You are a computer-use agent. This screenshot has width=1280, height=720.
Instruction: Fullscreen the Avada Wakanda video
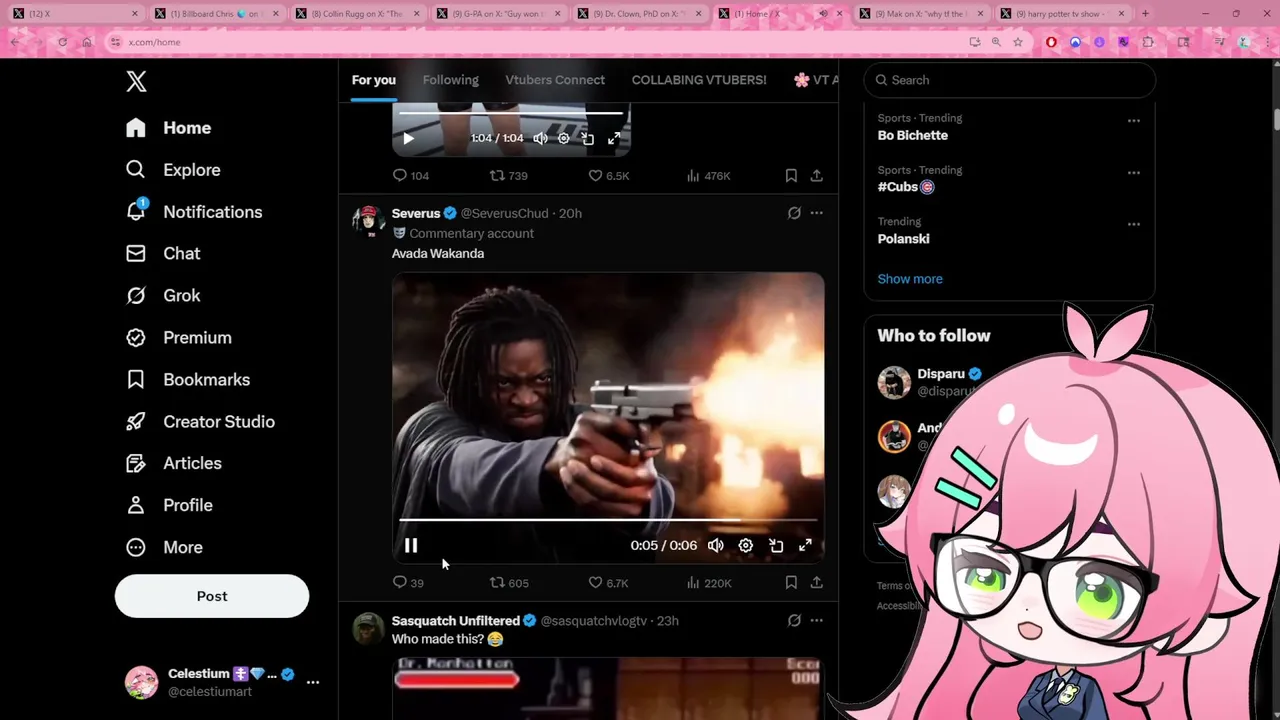point(805,546)
